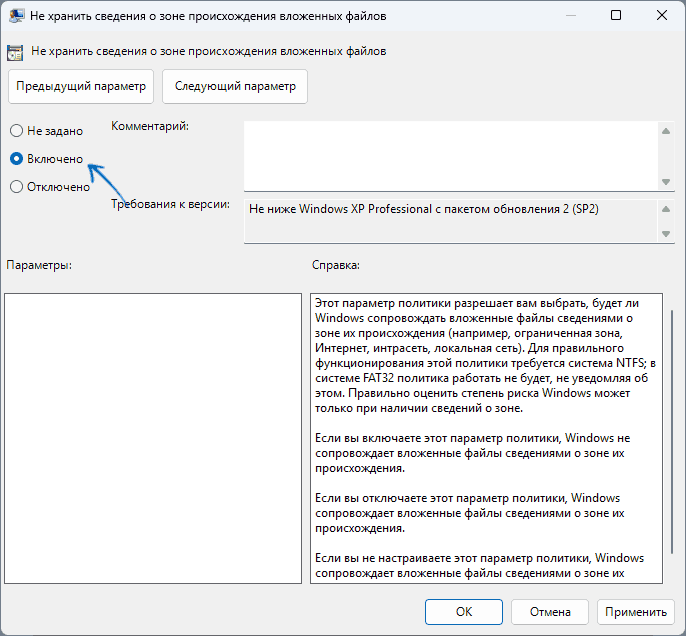The image size is (686, 636).
Task: Select the Не задано radio button
Action: [16, 131]
